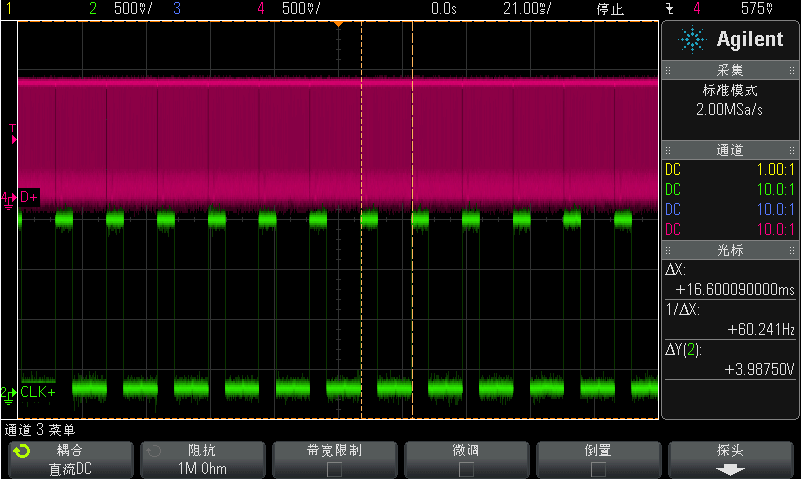Open the 阻抗 impedance 1M Ohm softkey
Image resolution: width=801 pixels, height=479 pixels.
coord(201,459)
